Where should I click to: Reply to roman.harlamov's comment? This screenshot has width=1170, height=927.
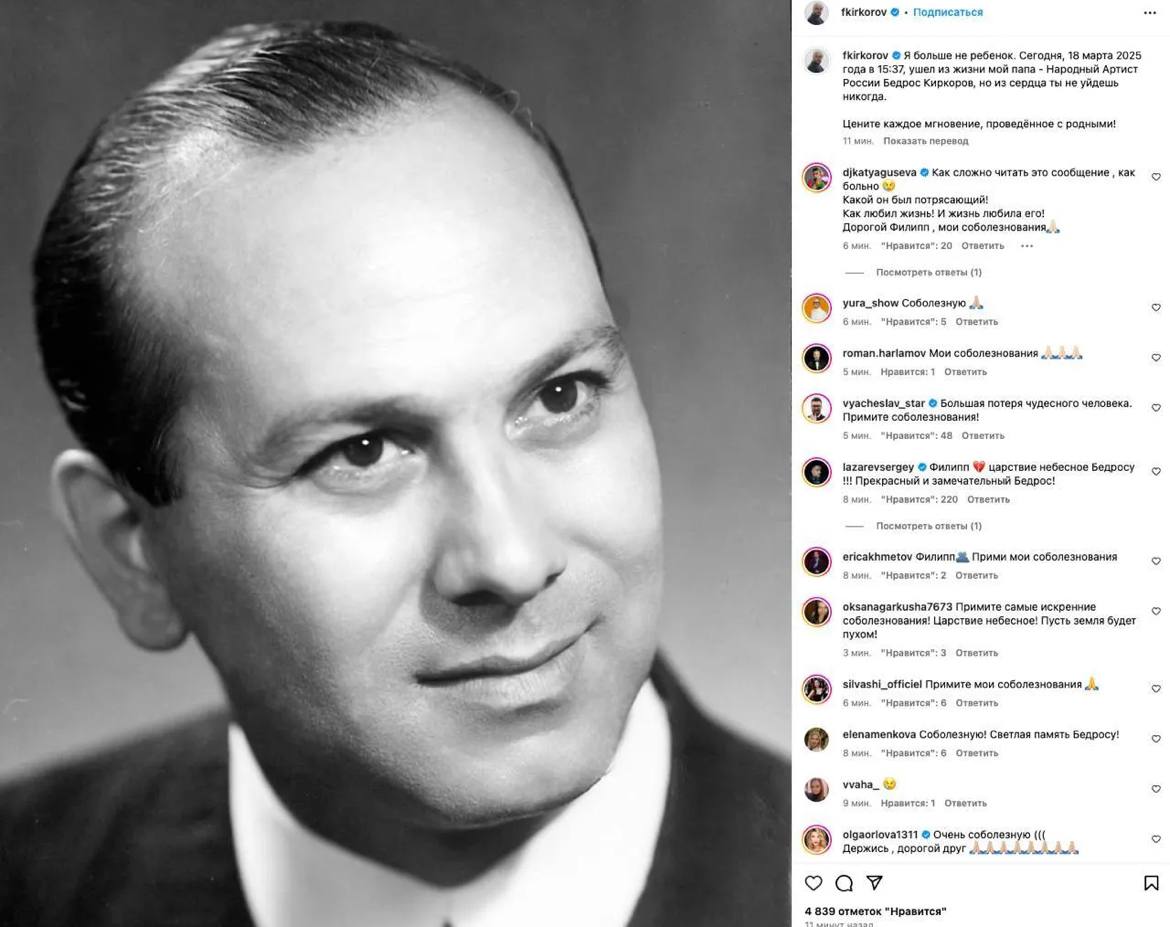965,372
